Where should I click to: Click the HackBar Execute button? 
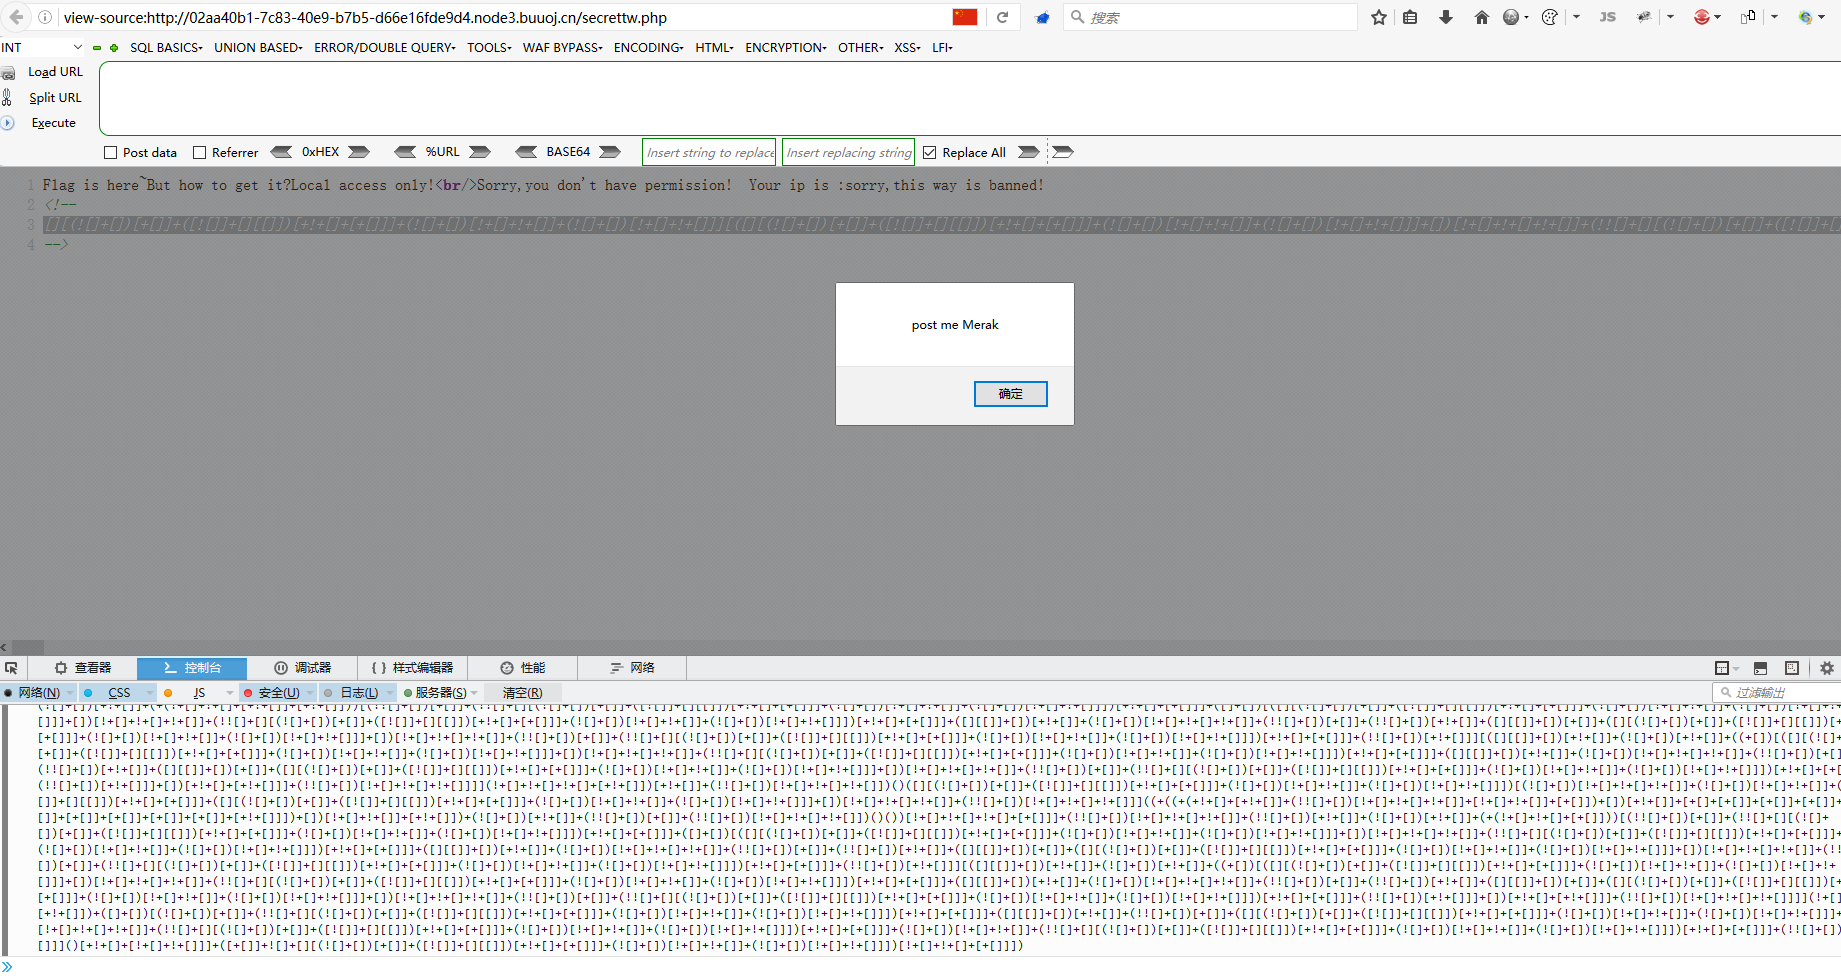click(53, 123)
